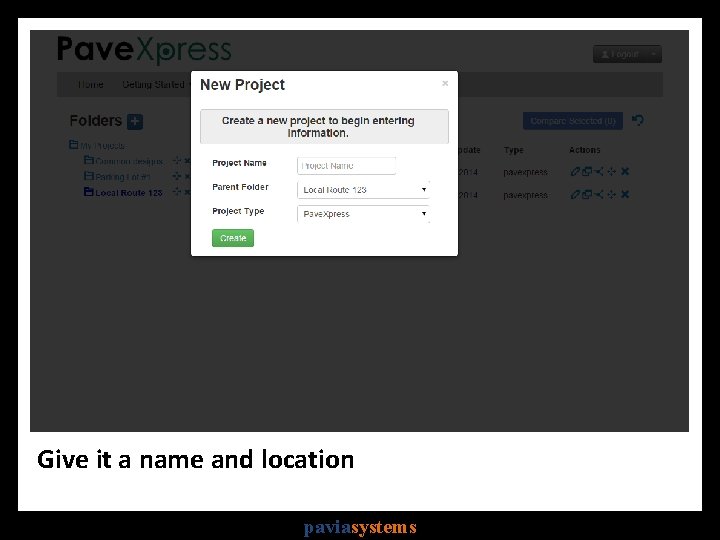Click the PaveXpress logo
Viewport: 720px width, 540px height.
[144, 50]
